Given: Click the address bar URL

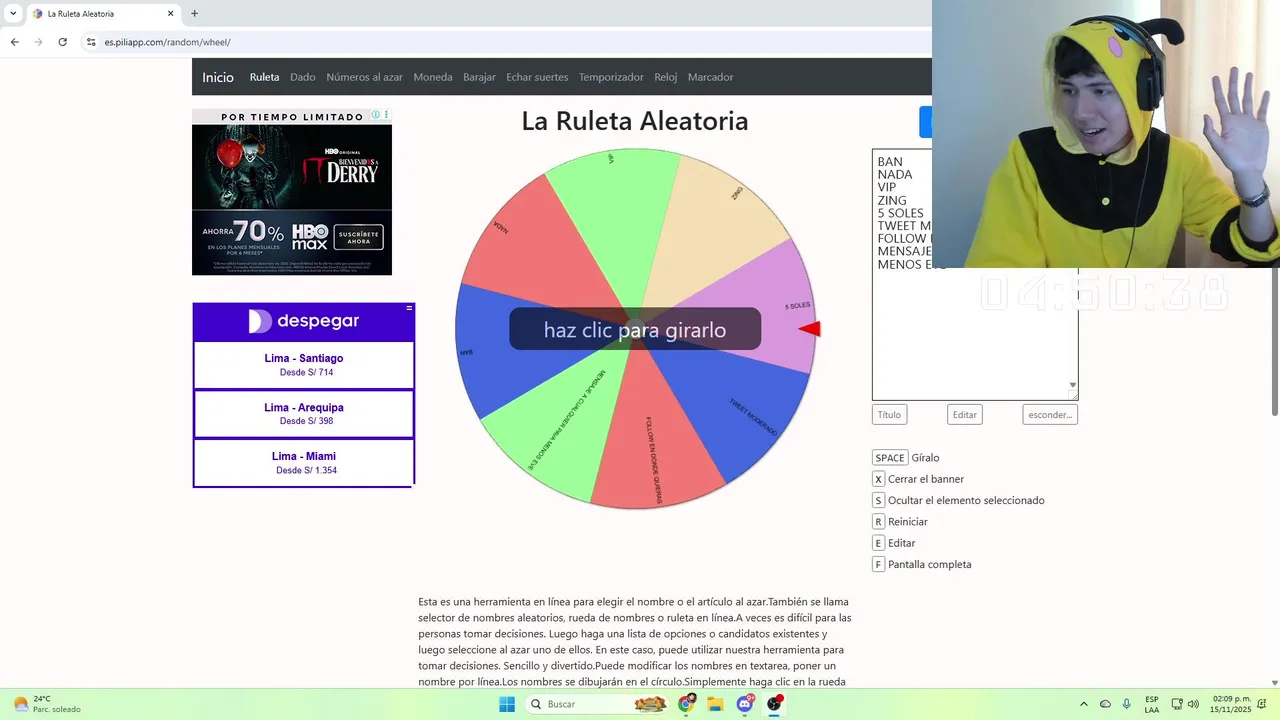Looking at the screenshot, I should 167,42.
